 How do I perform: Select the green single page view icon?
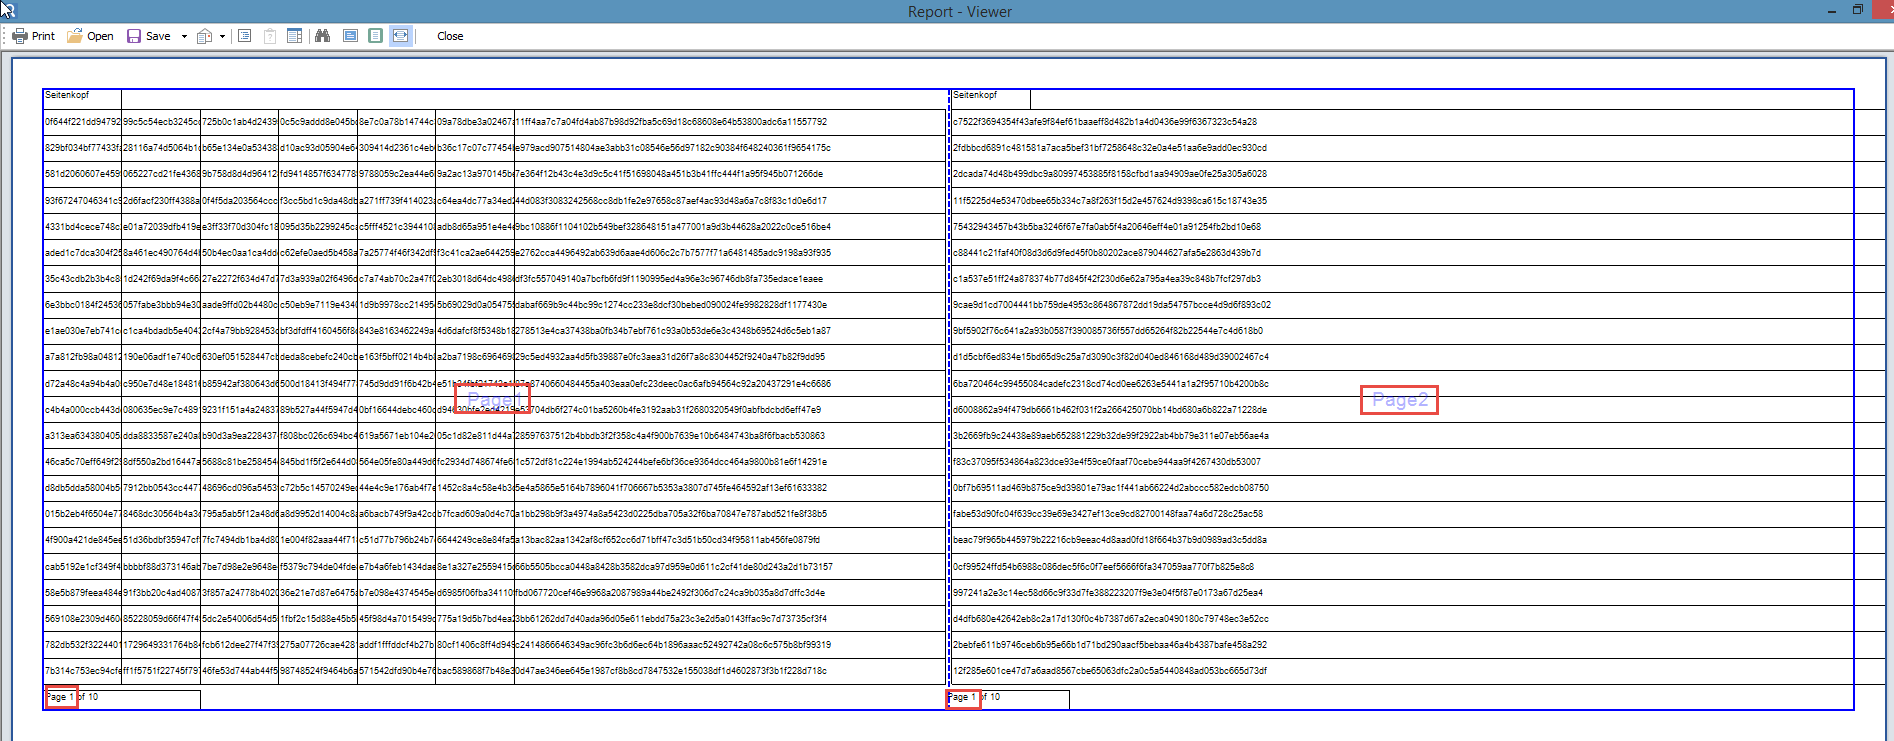pyautogui.click(x=375, y=36)
